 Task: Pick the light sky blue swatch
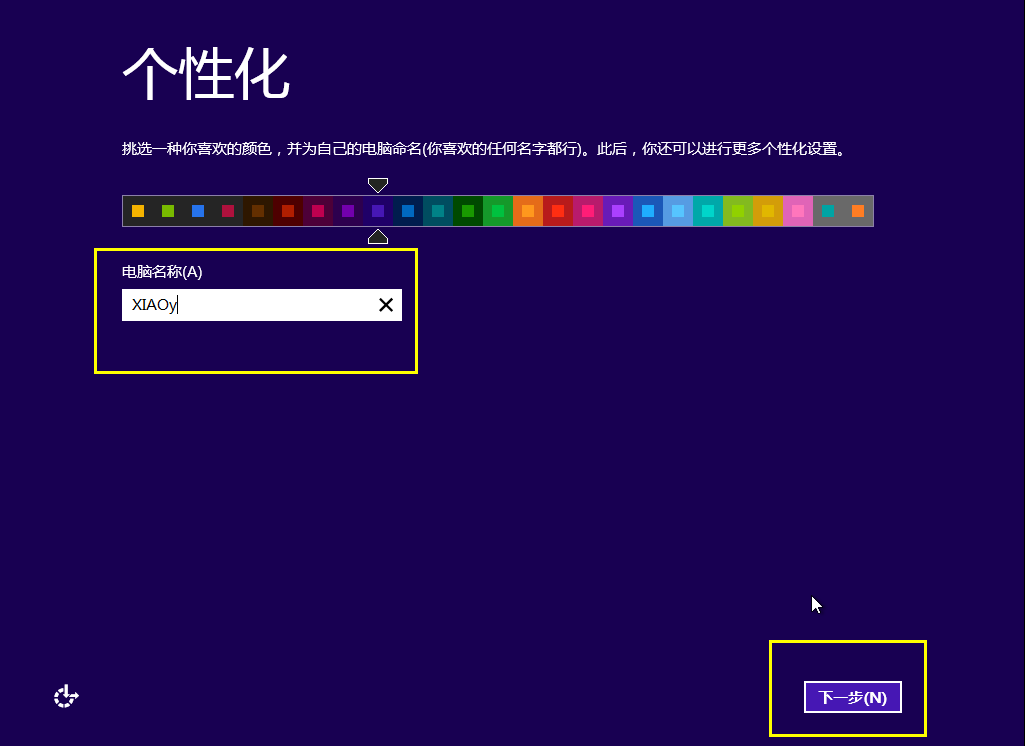(678, 211)
